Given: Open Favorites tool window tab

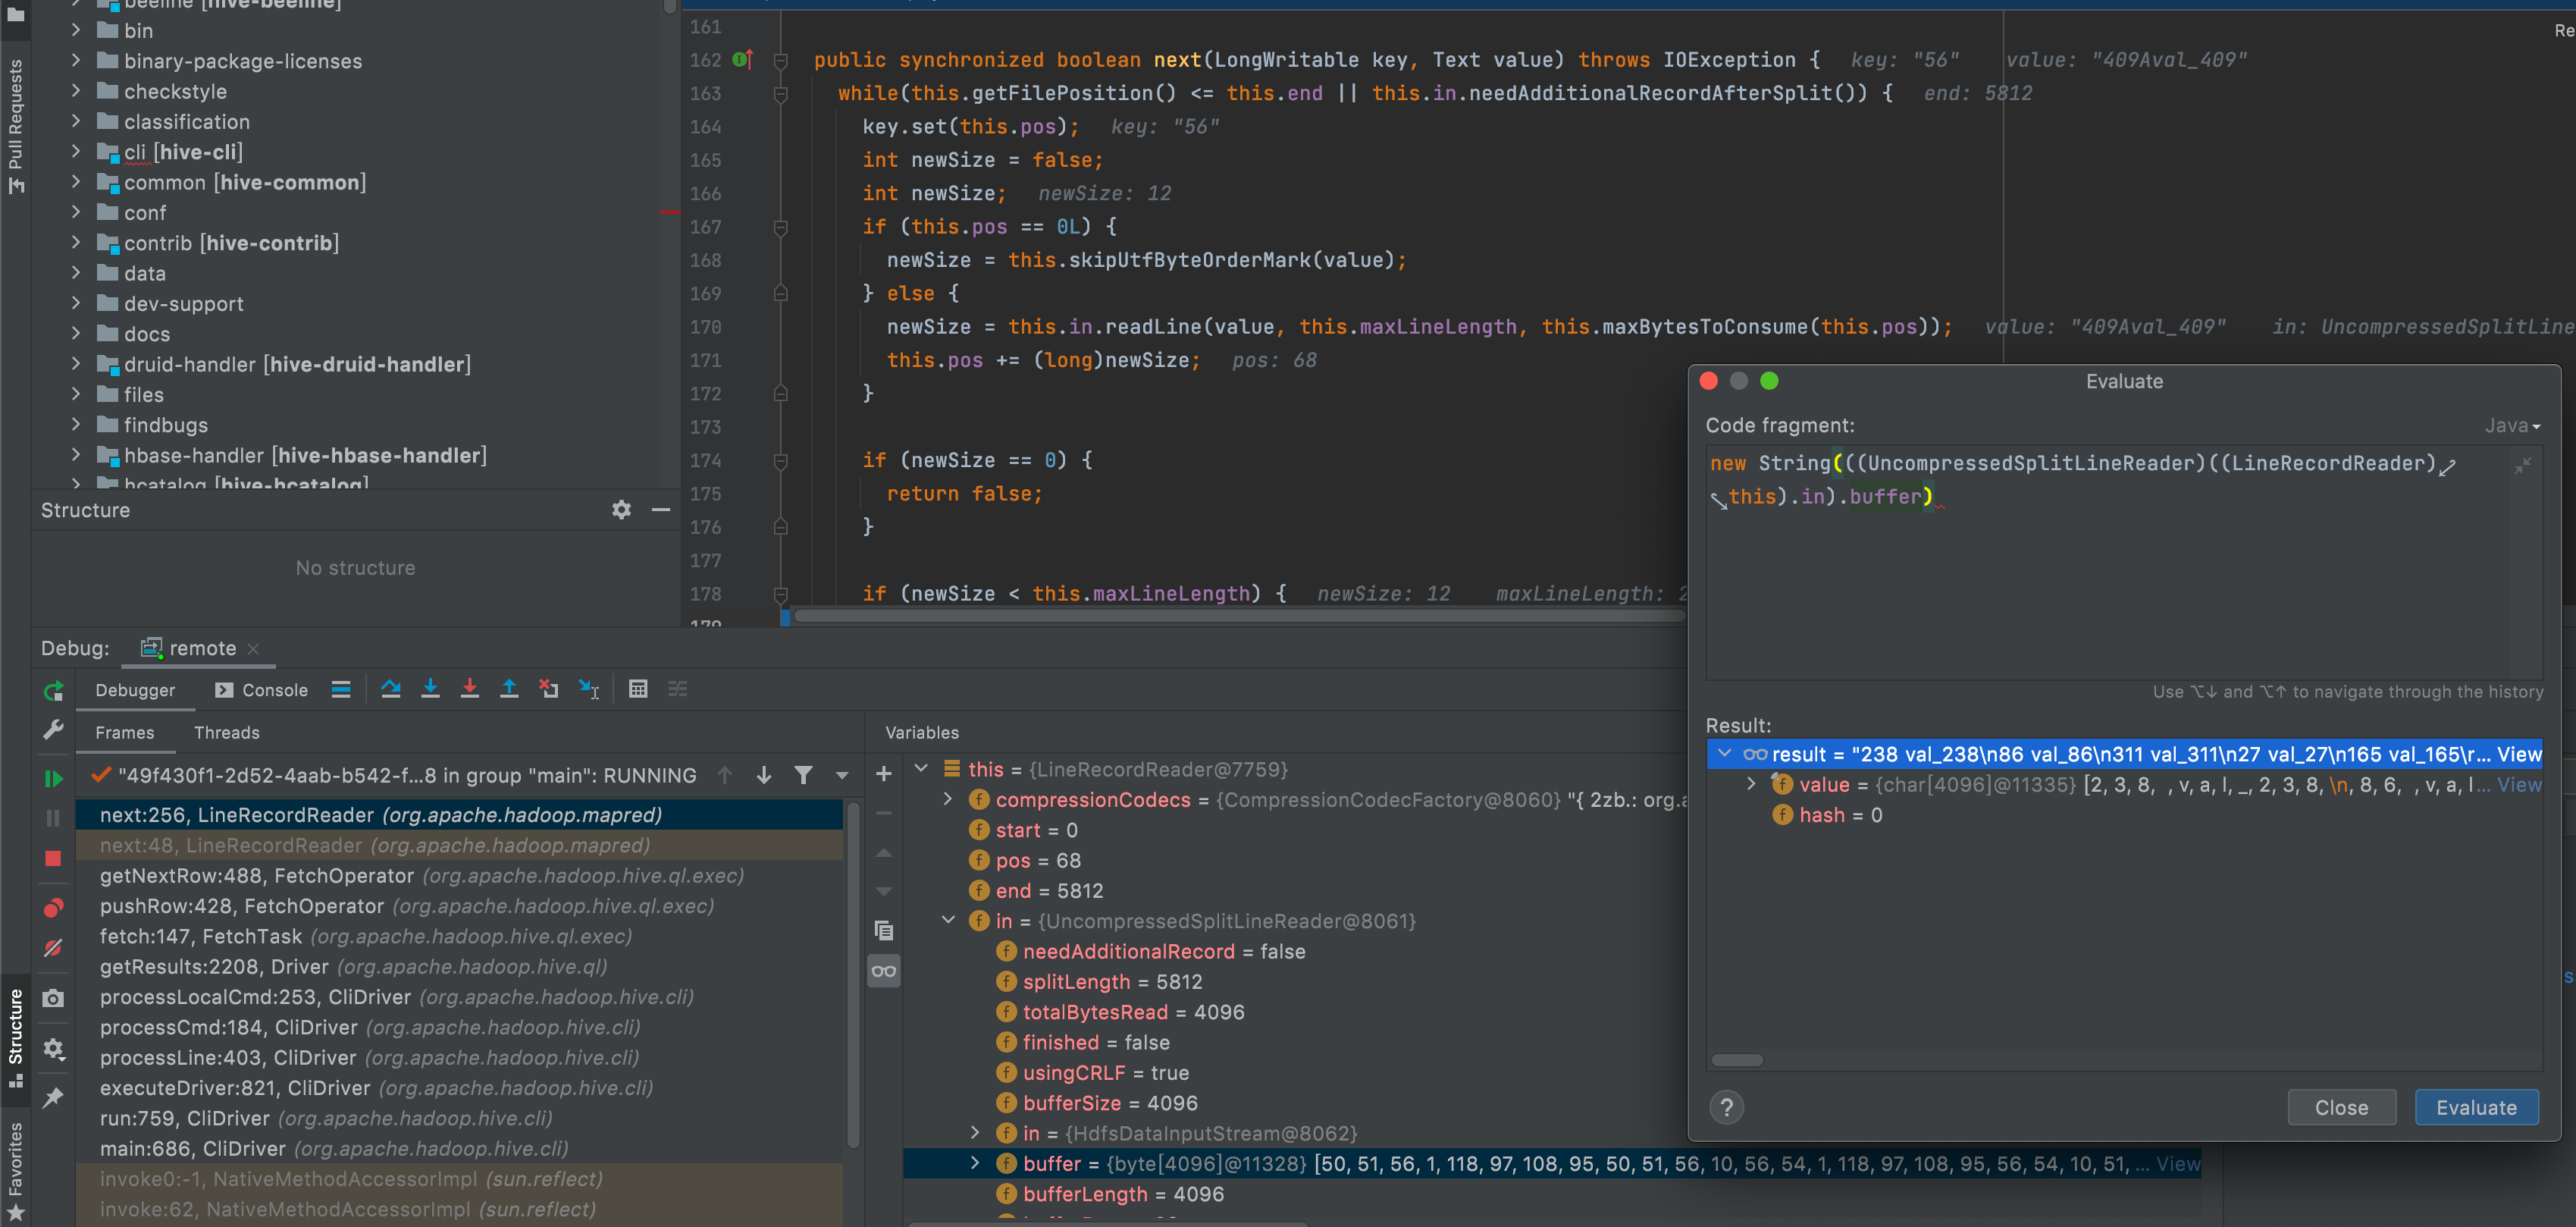Looking at the screenshot, I should (x=15, y=1170).
